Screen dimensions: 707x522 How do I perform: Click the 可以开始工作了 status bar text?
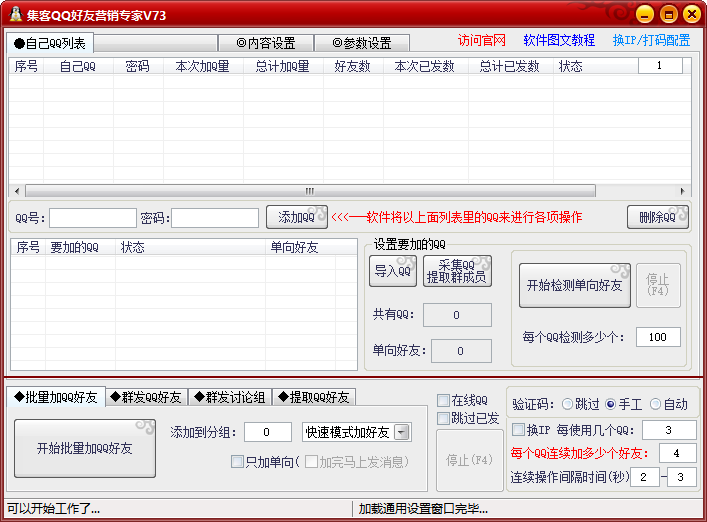pos(53,509)
